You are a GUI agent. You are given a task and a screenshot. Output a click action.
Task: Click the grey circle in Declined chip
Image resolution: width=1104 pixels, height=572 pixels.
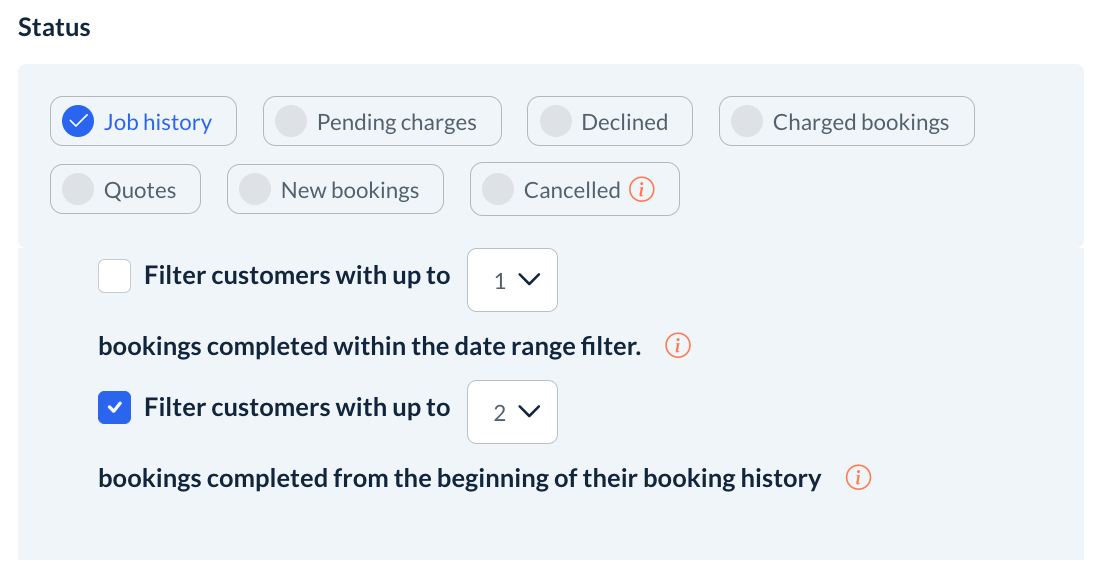point(555,122)
